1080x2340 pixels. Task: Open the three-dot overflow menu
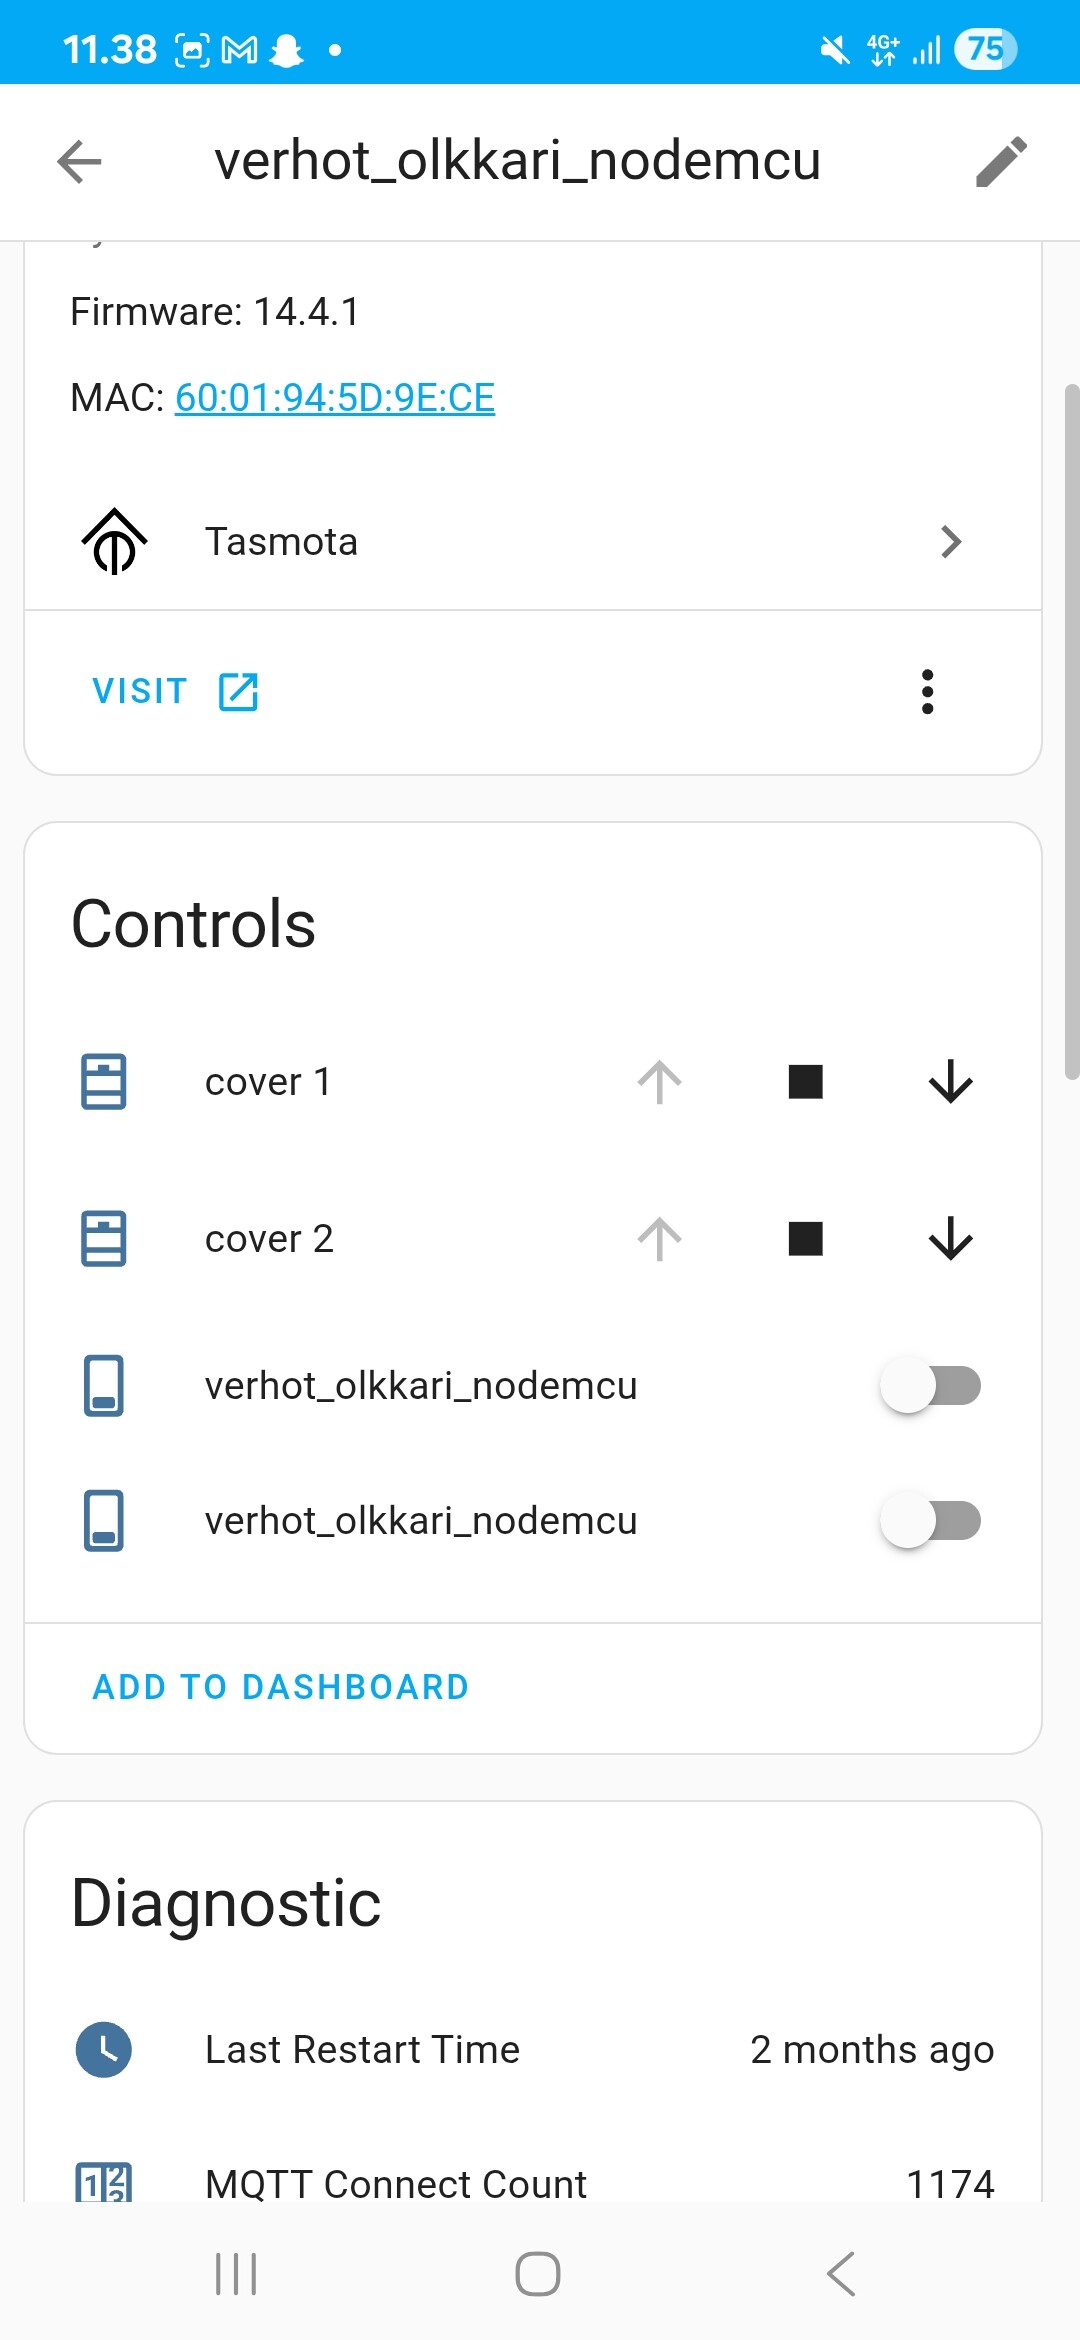(928, 692)
